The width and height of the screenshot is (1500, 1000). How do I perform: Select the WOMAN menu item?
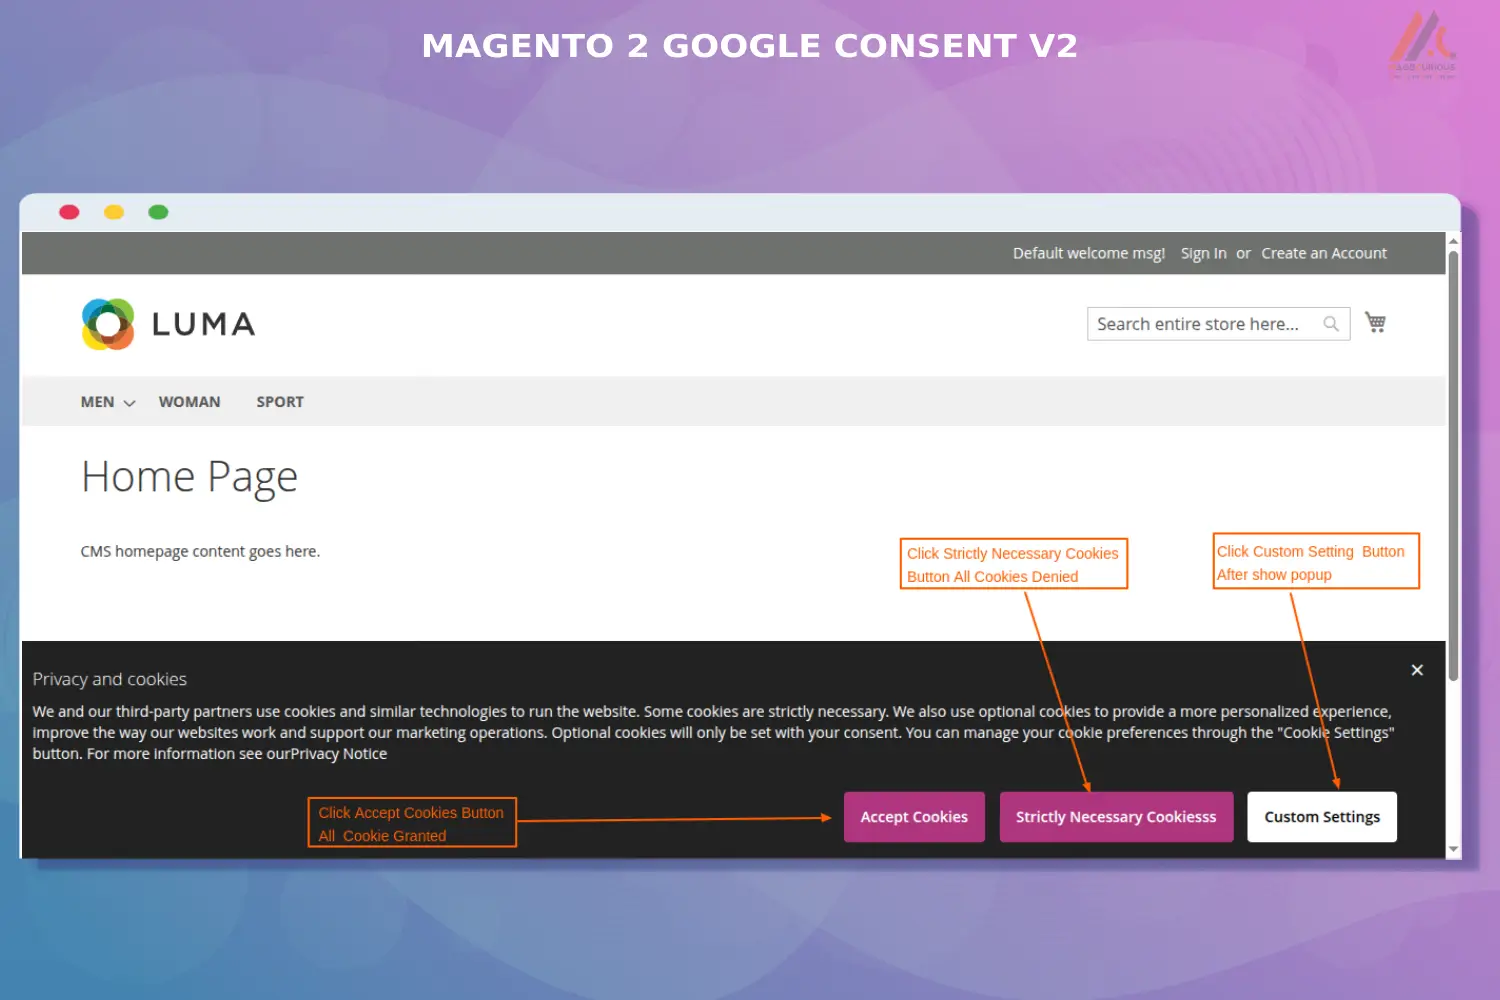pyautogui.click(x=189, y=401)
